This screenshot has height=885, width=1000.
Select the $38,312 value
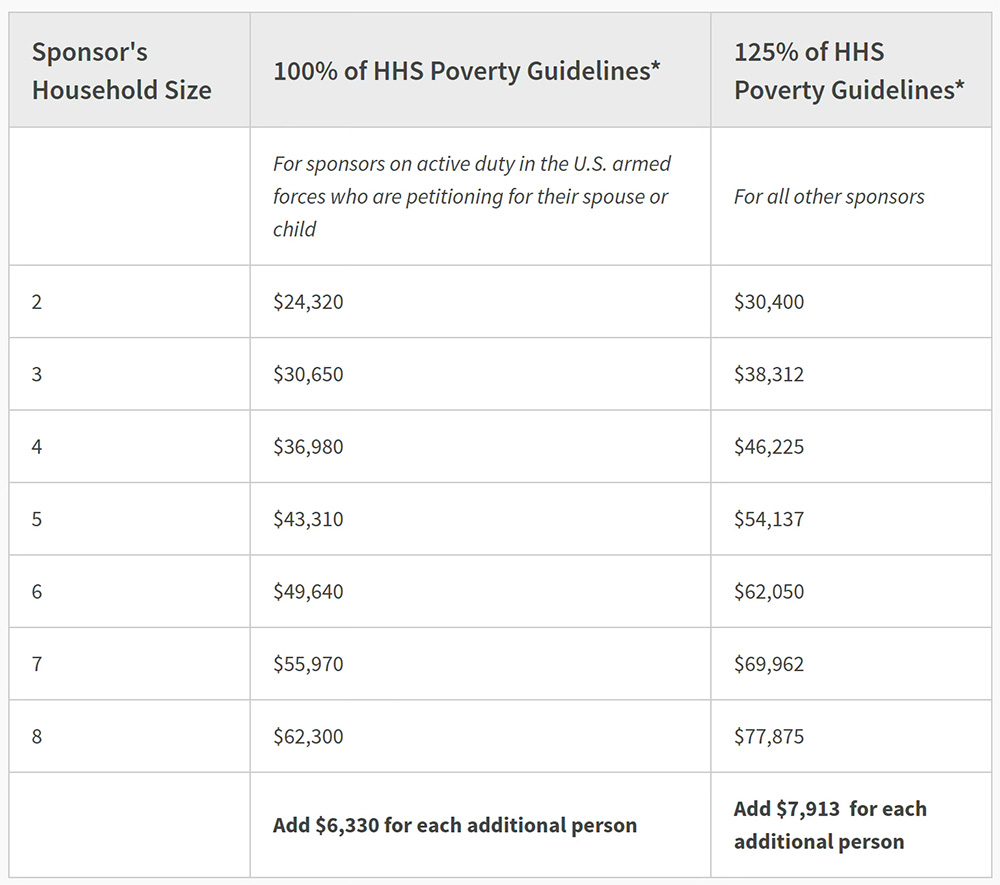(769, 374)
